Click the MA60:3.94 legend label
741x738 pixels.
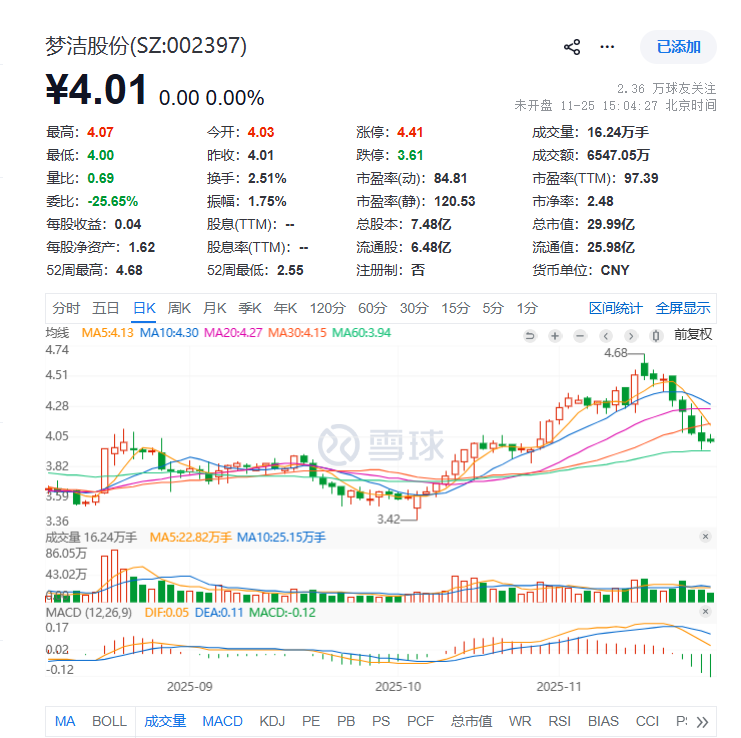[362, 333]
